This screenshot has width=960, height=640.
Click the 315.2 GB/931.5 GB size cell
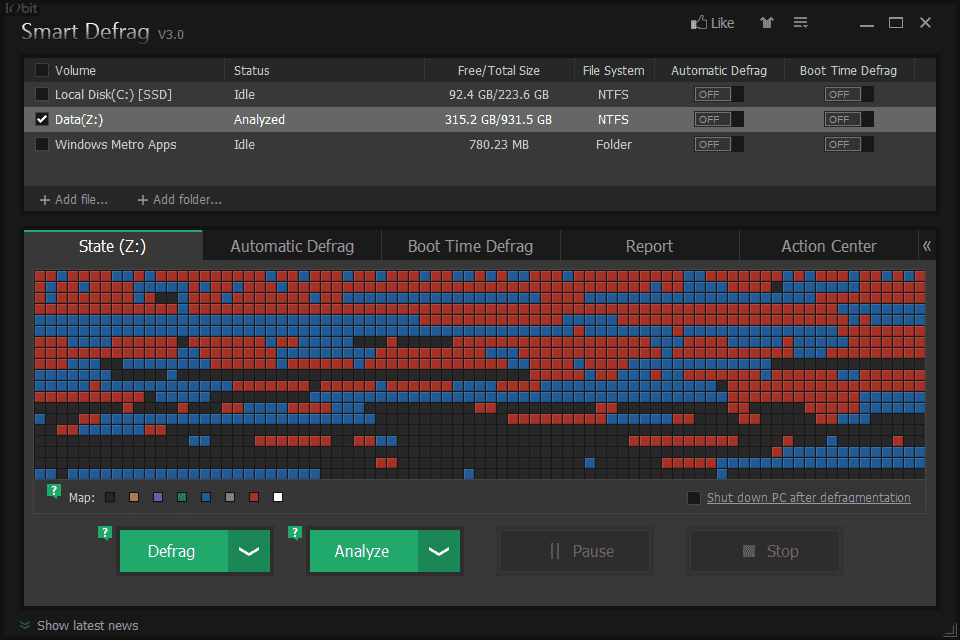(498, 119)
